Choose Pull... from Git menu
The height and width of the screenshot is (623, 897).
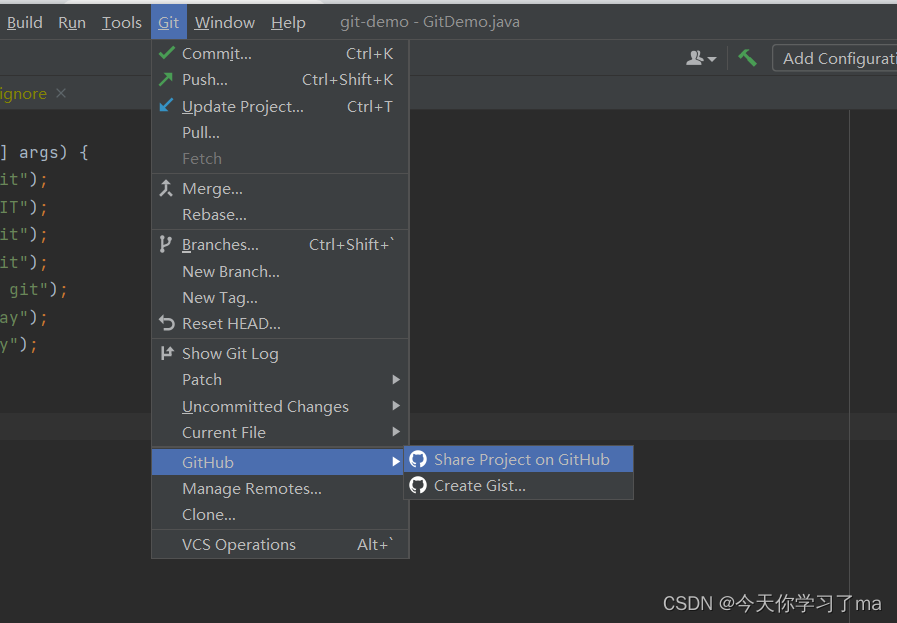pos(280,132)
